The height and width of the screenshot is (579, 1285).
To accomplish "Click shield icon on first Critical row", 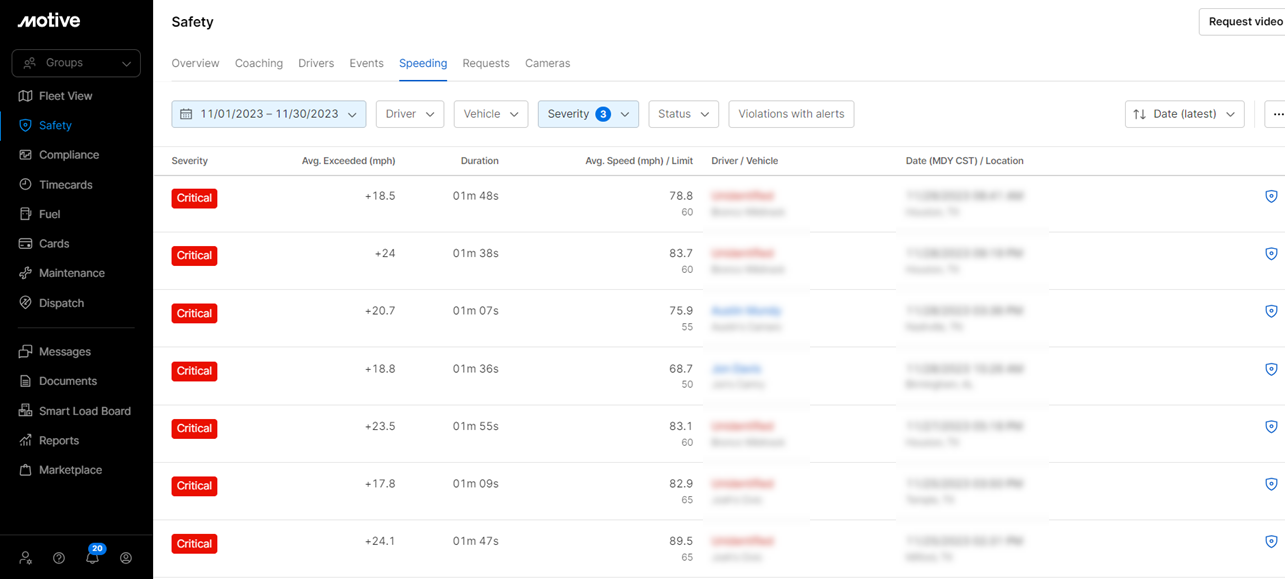I will (x=1271, y=197).
